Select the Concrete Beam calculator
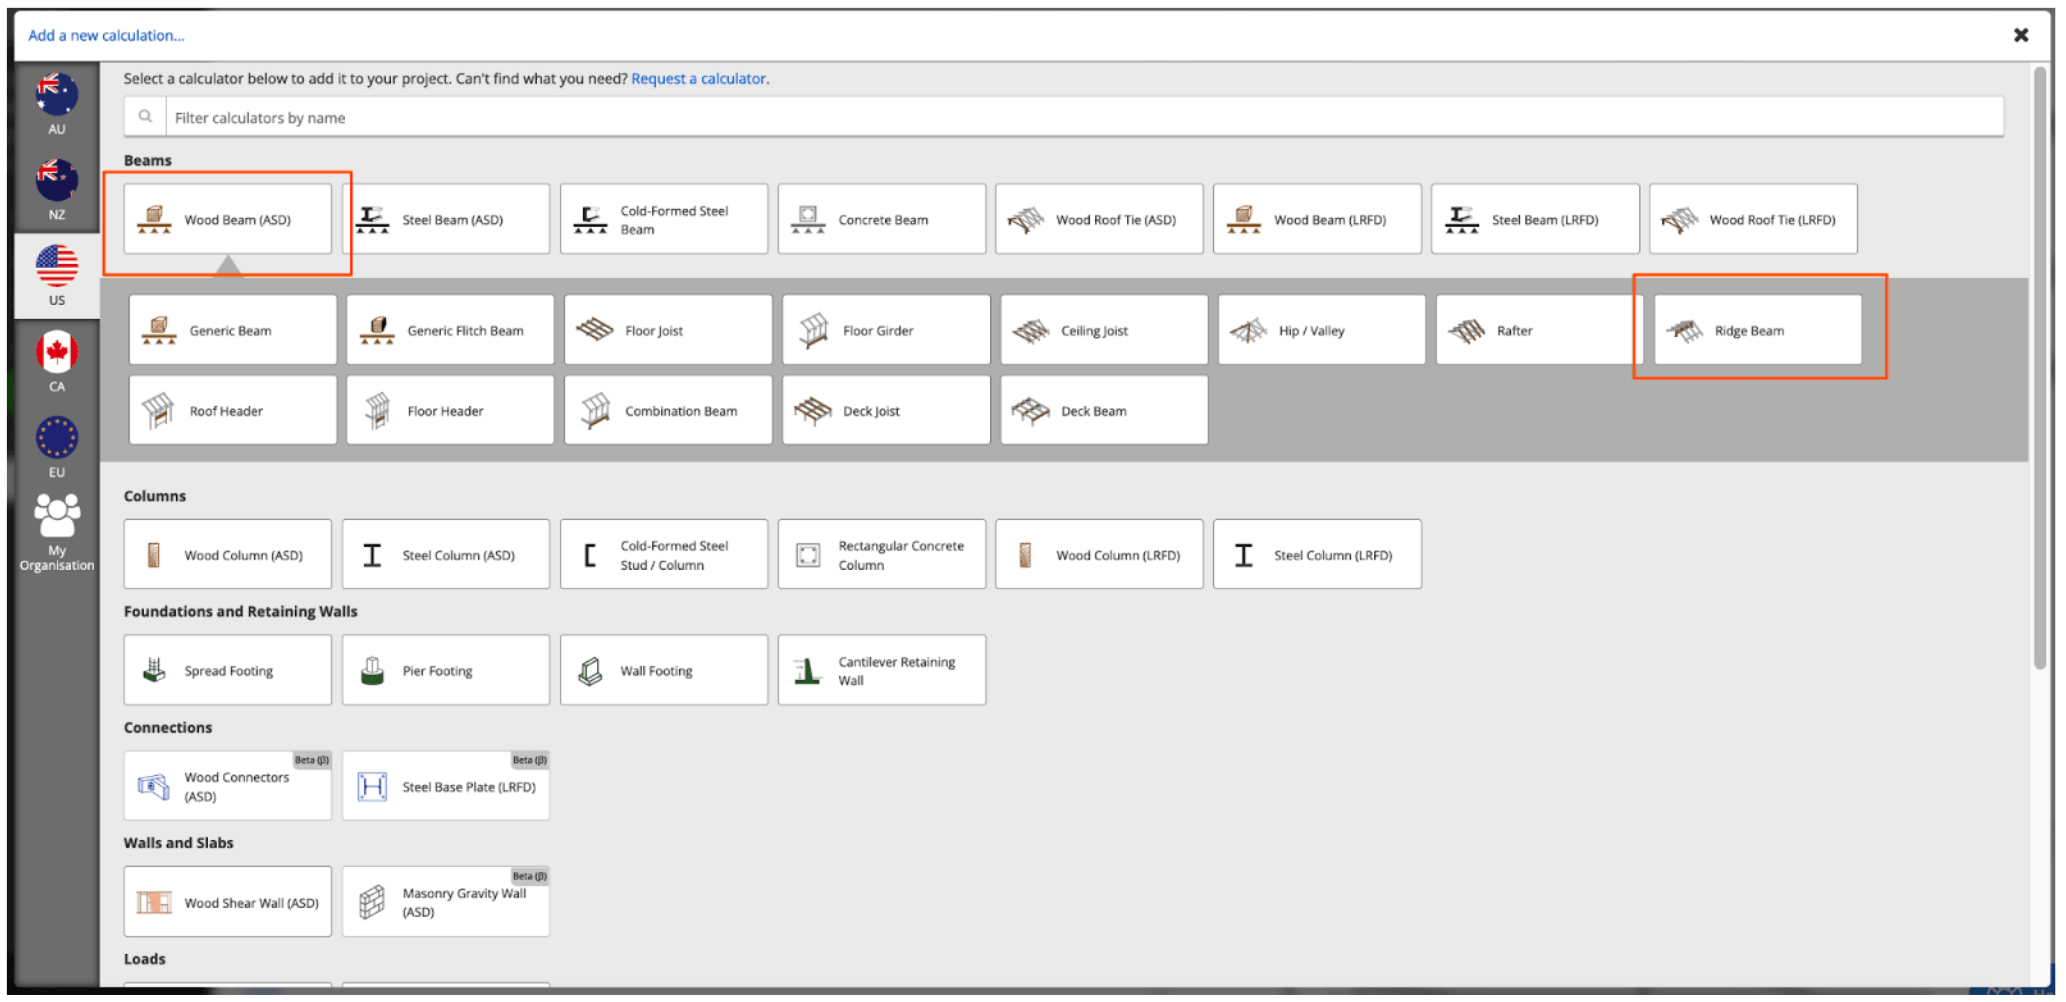The image size is (2066, 1002). 882,219
